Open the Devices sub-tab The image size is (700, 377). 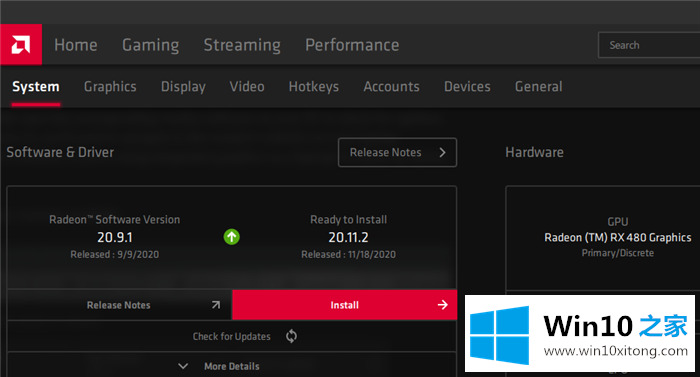point(467,86)
